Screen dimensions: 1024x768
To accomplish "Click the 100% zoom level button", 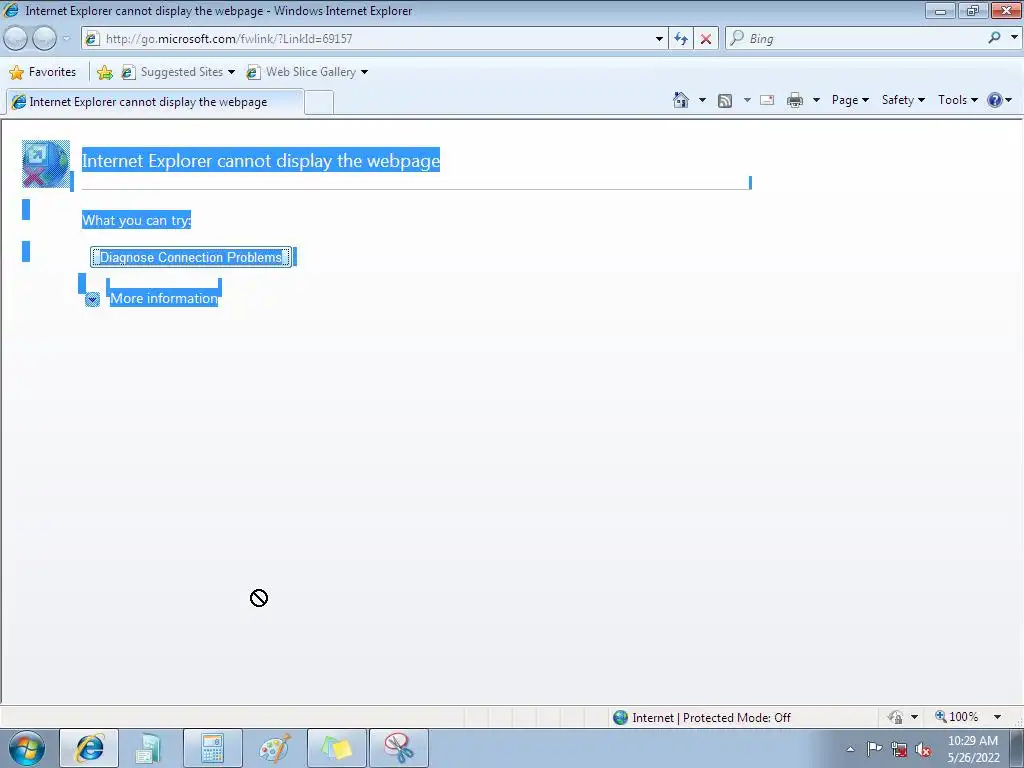I will (x=957, y=717).
